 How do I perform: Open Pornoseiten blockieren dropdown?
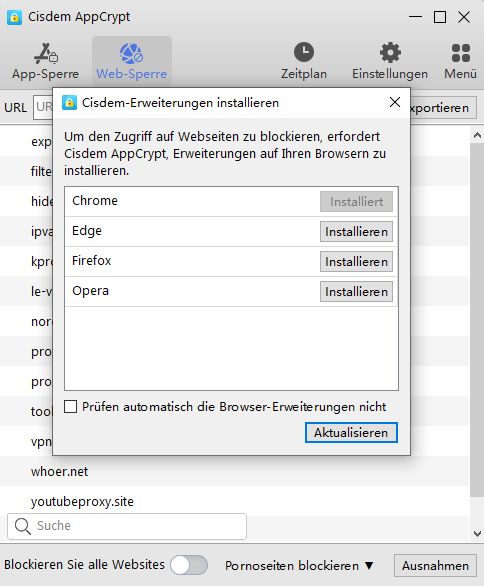tap(299, 566)
